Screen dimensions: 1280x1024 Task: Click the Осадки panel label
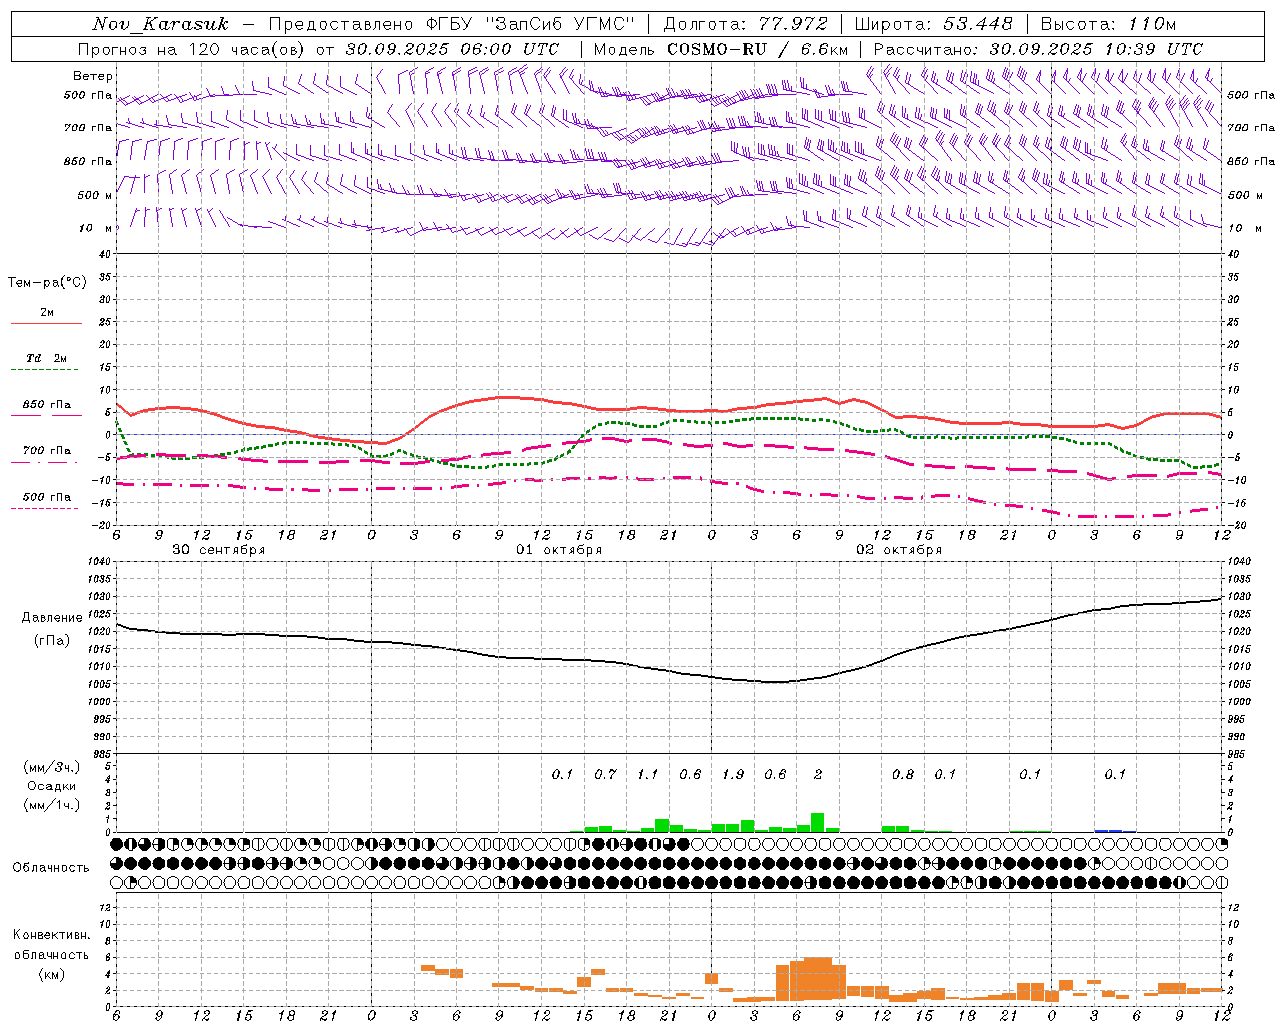coord(52,786)
